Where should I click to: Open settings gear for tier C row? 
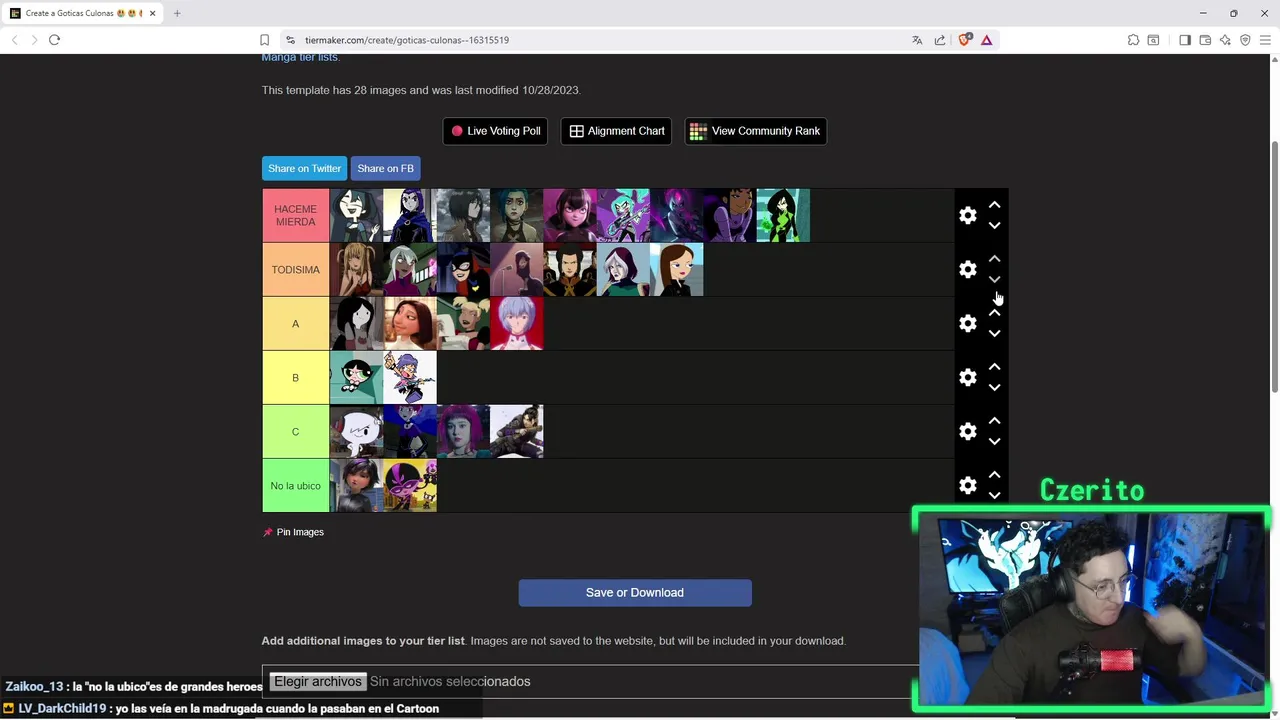[967, 431]
